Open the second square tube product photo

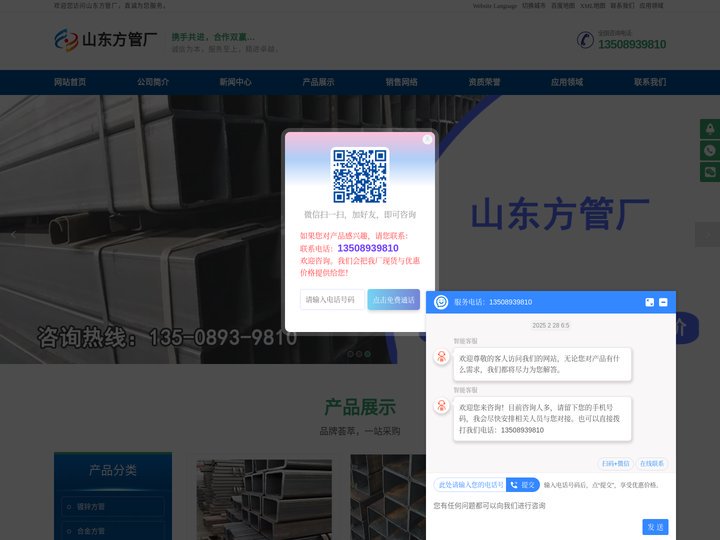(388, 497)
